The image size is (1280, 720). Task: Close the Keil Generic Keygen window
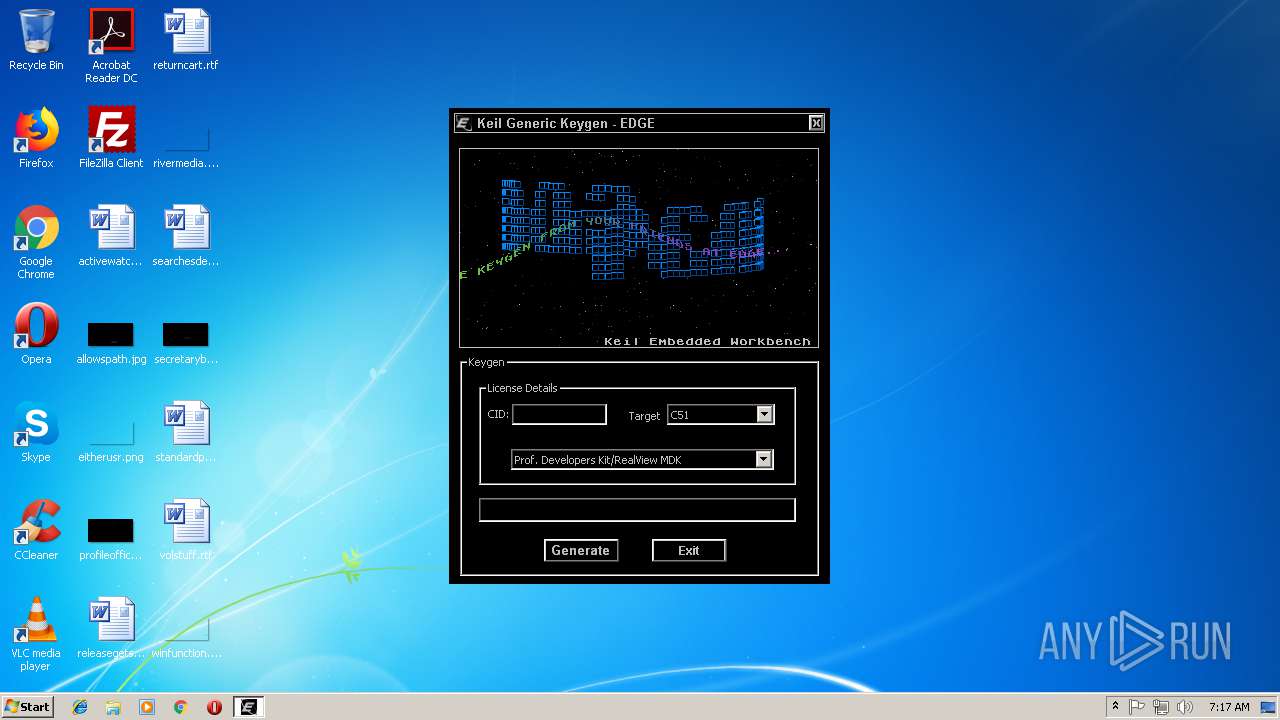(816, 123)
